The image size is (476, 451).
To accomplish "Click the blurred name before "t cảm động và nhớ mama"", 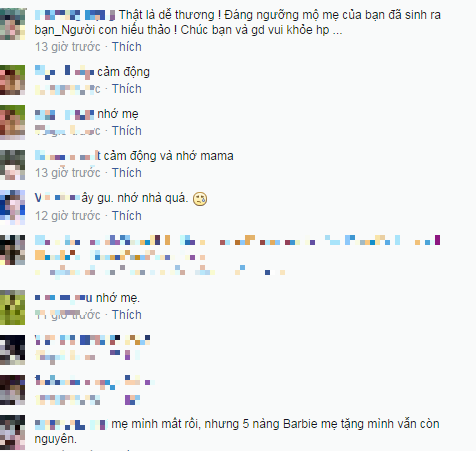I will point(67,156).
